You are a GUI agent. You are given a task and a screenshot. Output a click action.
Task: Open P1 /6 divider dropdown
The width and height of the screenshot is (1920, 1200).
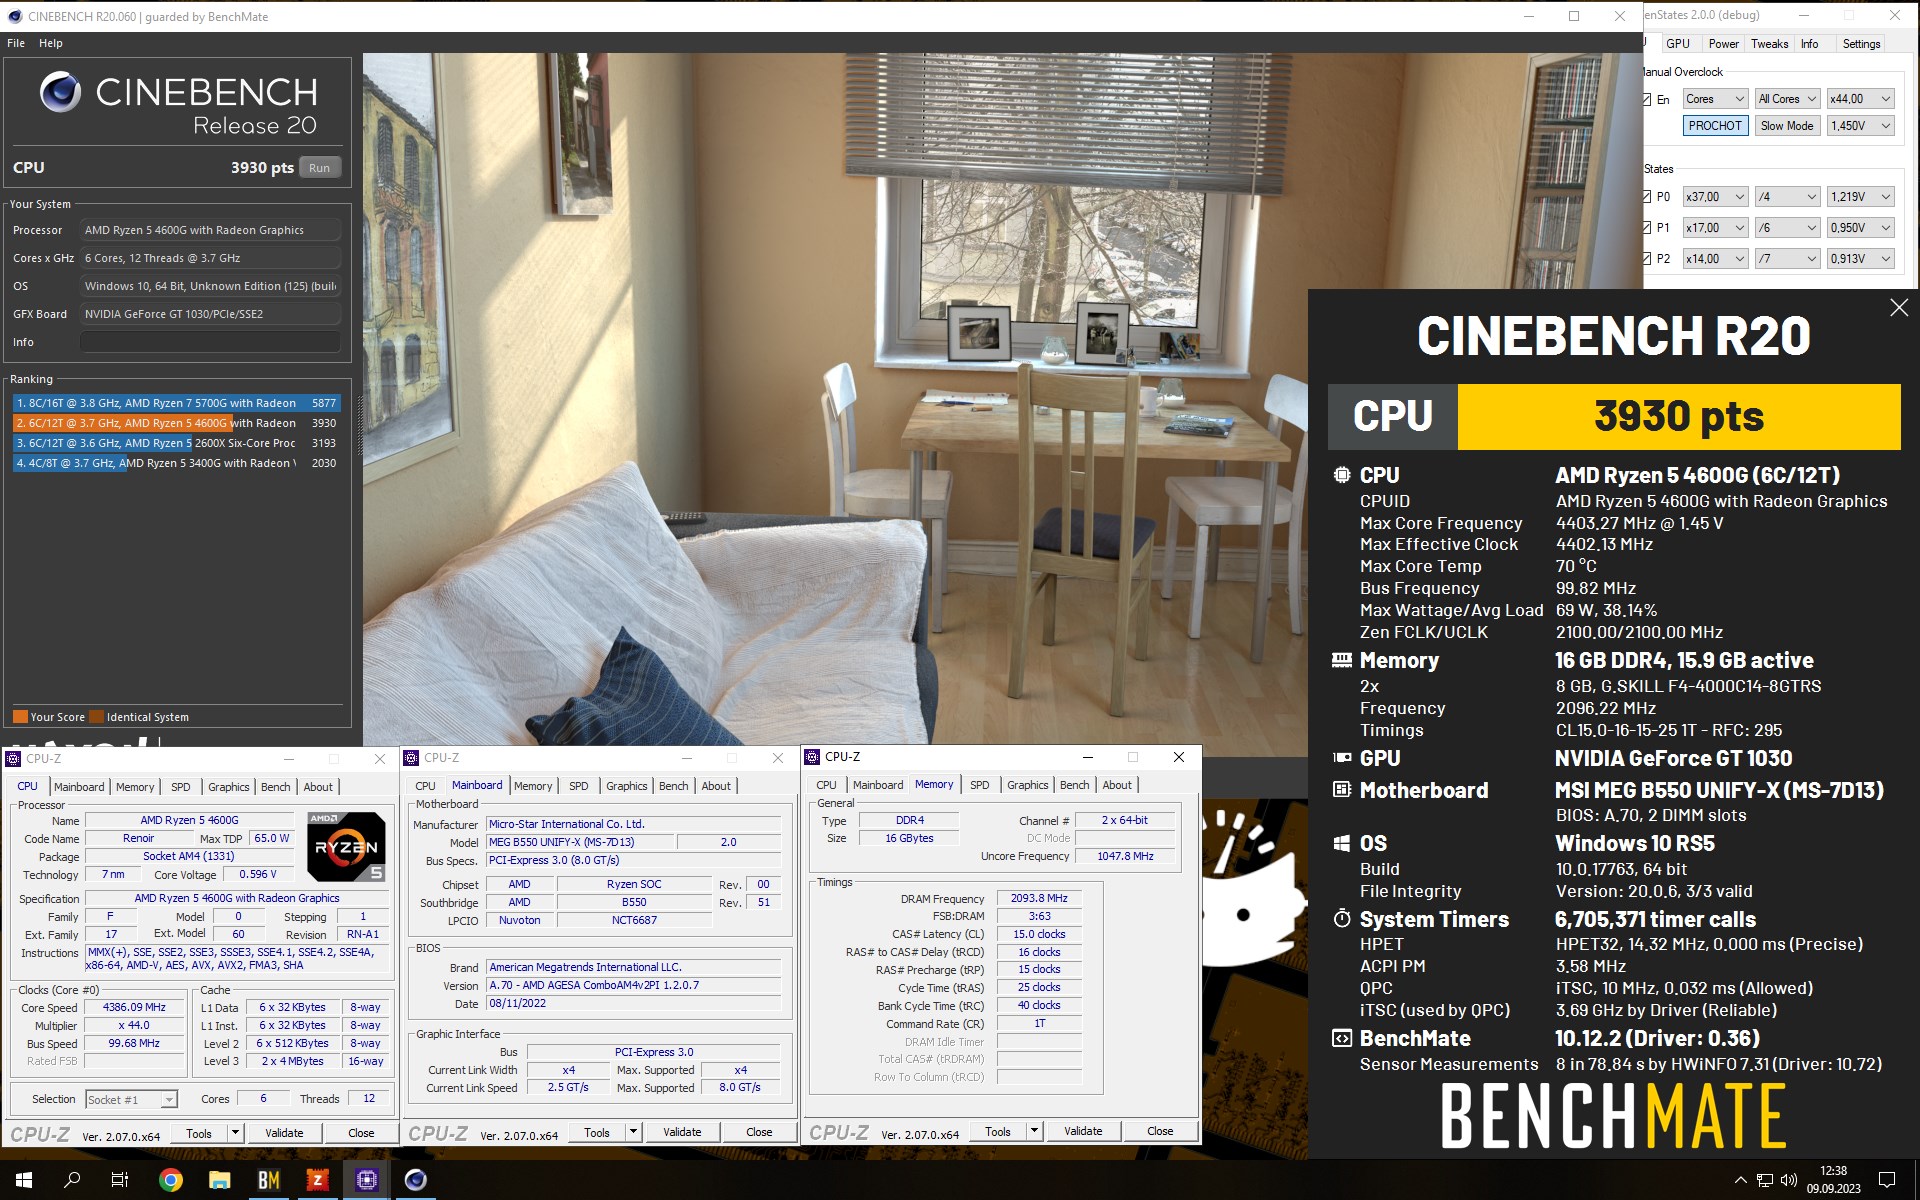(1787, 228)
